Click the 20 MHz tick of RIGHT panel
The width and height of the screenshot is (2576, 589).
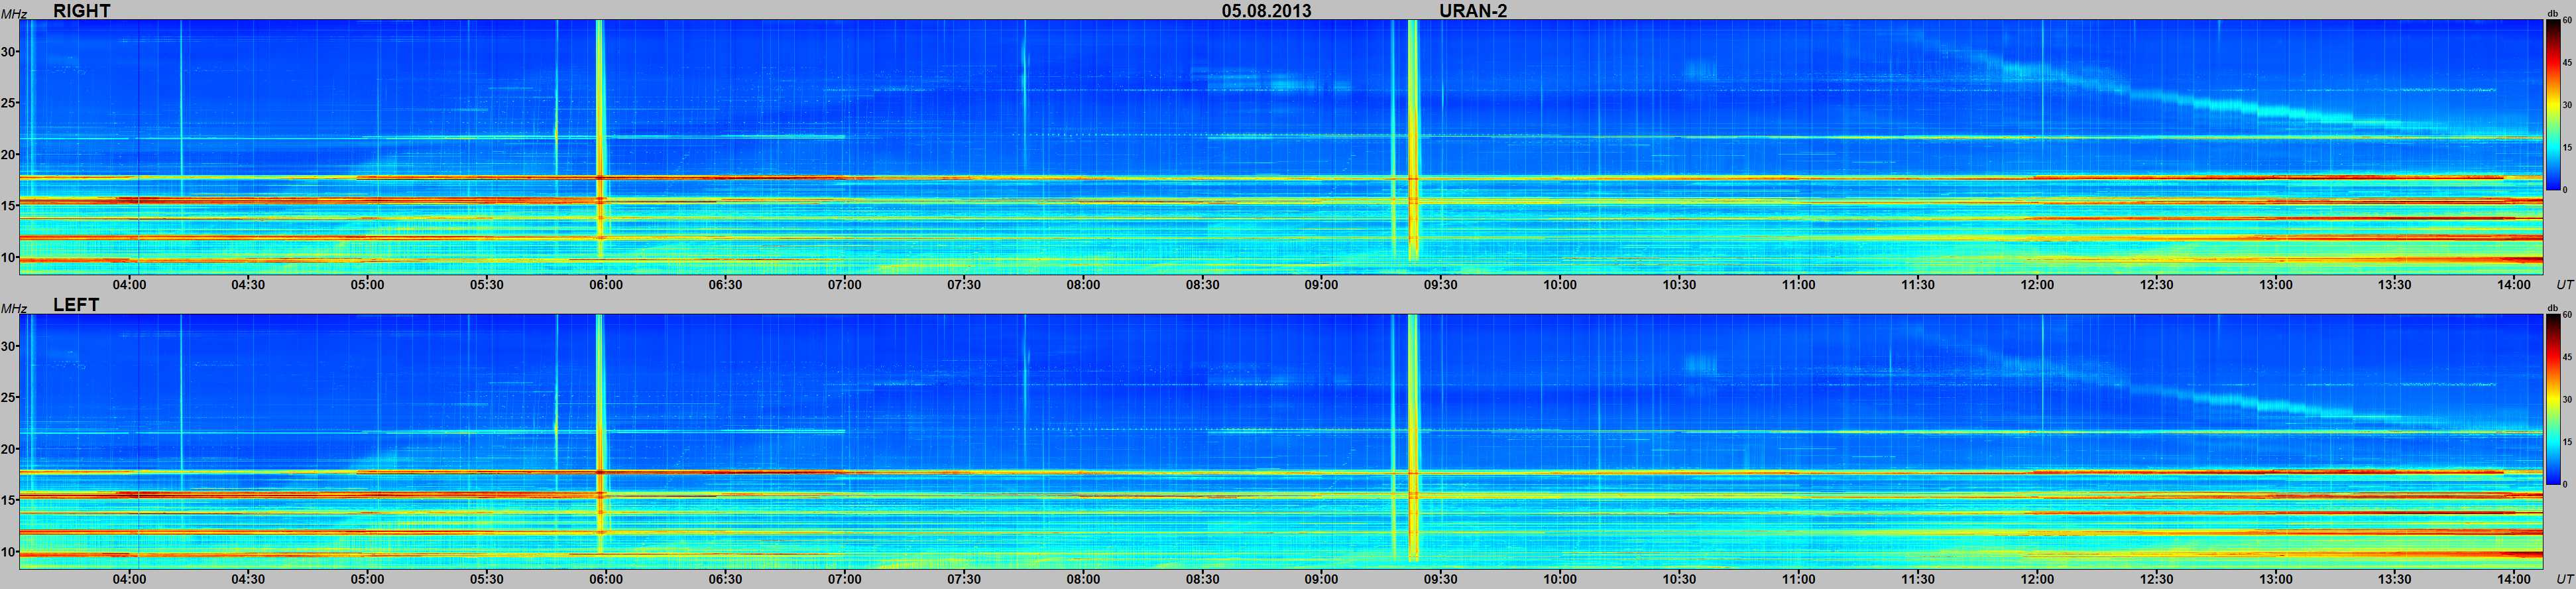[9, 154]
